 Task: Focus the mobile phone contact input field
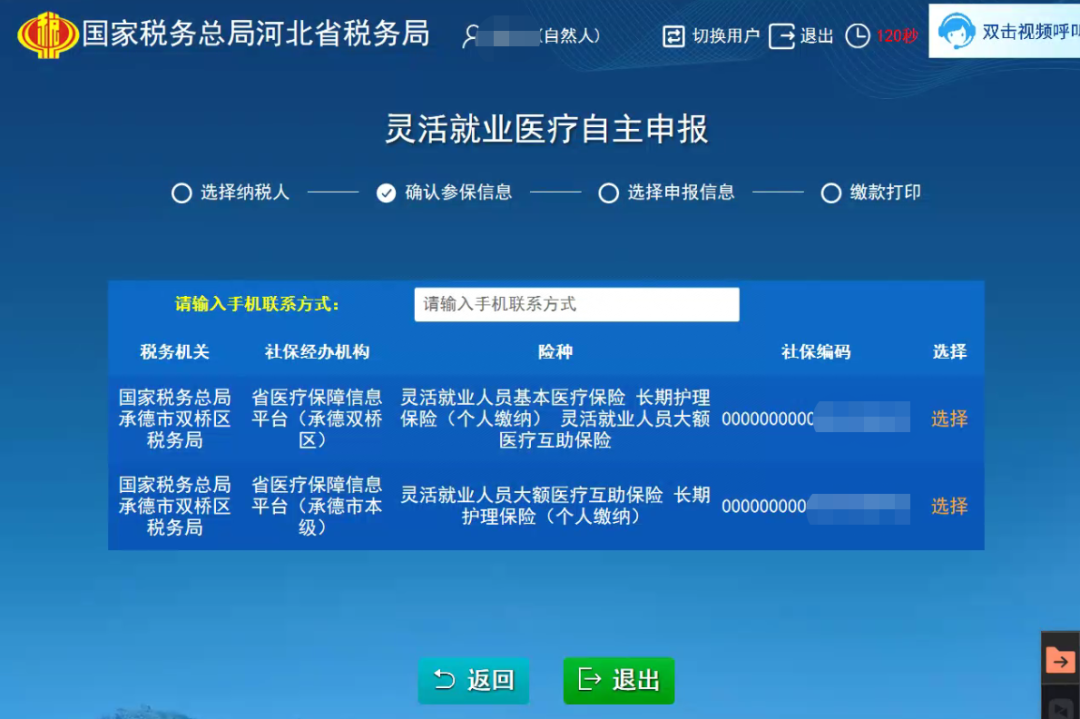(577, 304)
